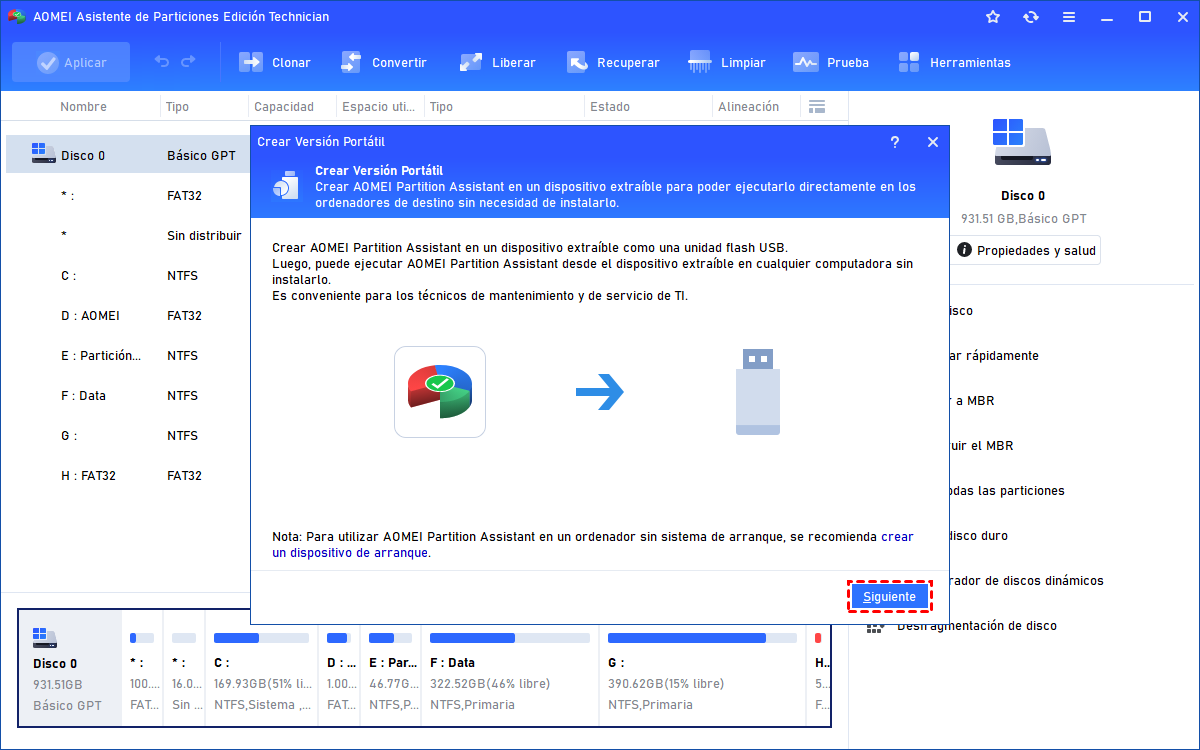Select the H : FAT32 partition row
This screenshot has width=1200, height=750.
point(128,475)
